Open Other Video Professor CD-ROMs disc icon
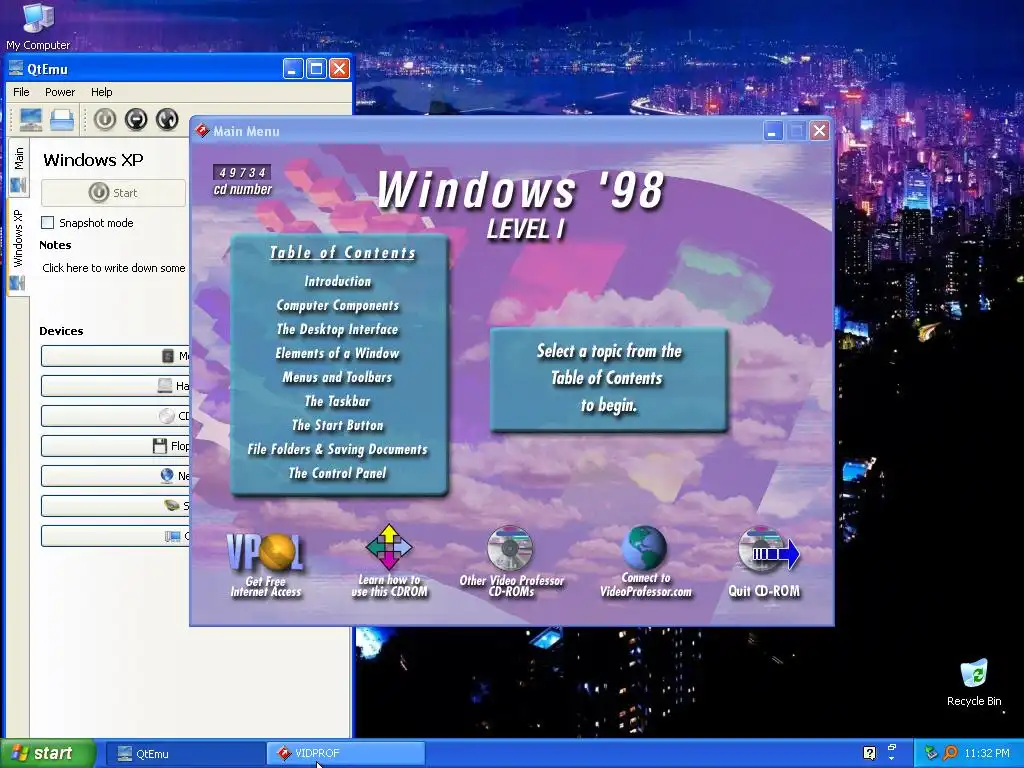Viewport: 1024px width, 768px height. pos(510,548)
